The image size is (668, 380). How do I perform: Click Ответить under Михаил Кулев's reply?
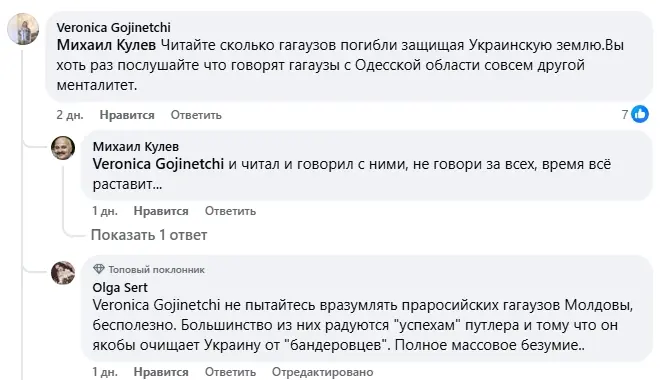coord(230,211)
